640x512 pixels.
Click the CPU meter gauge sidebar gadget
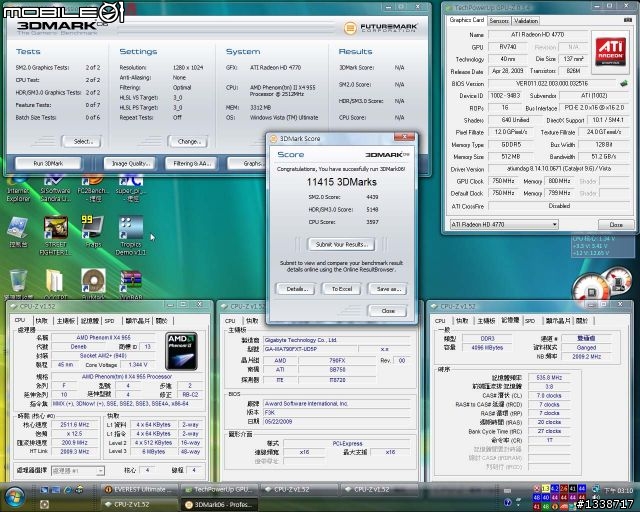tap(603, 285)
